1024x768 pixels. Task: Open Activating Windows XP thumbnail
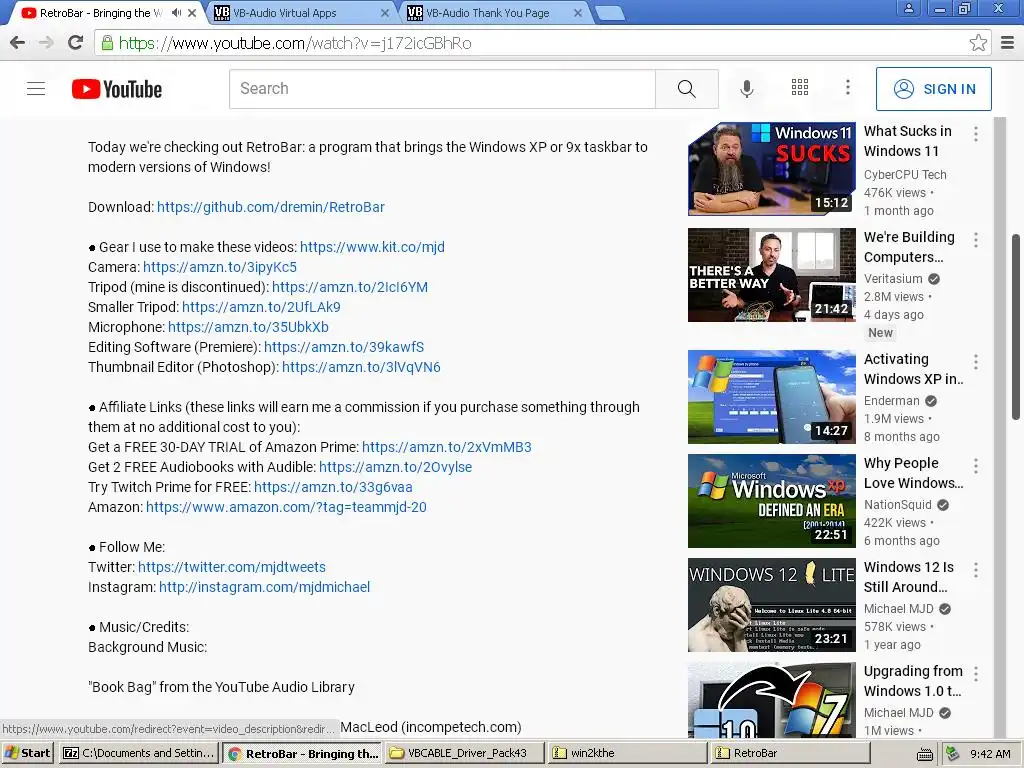tap(771, 397)
